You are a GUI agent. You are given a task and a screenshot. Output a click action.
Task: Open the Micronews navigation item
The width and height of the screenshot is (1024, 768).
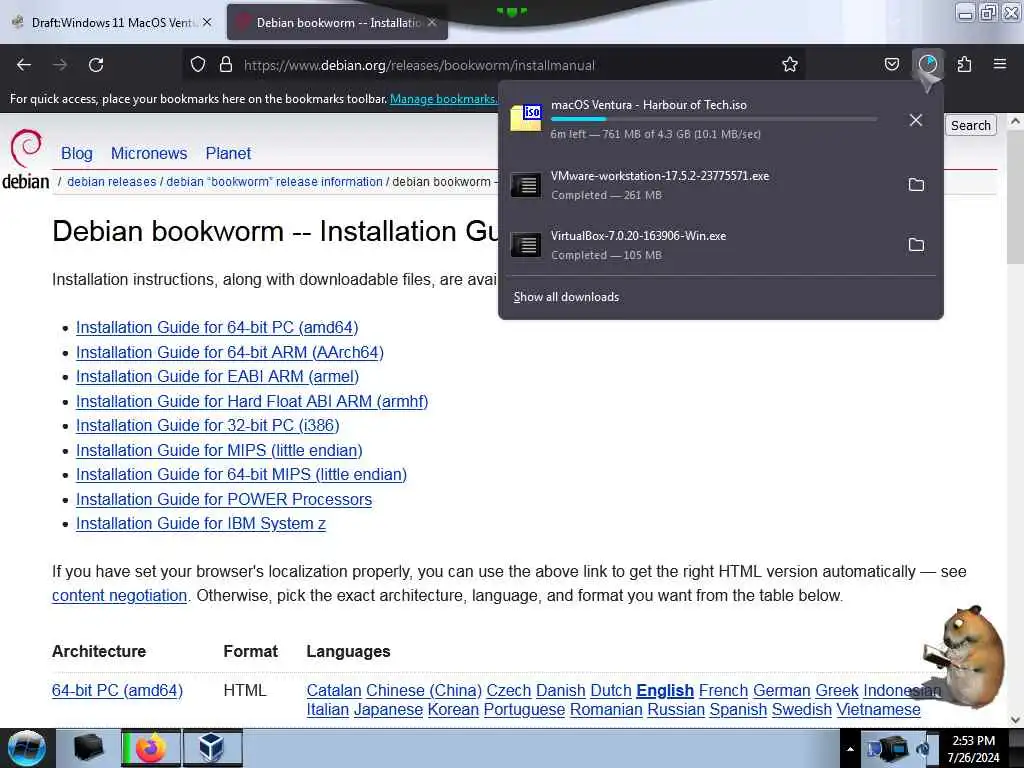pos(149,153)
